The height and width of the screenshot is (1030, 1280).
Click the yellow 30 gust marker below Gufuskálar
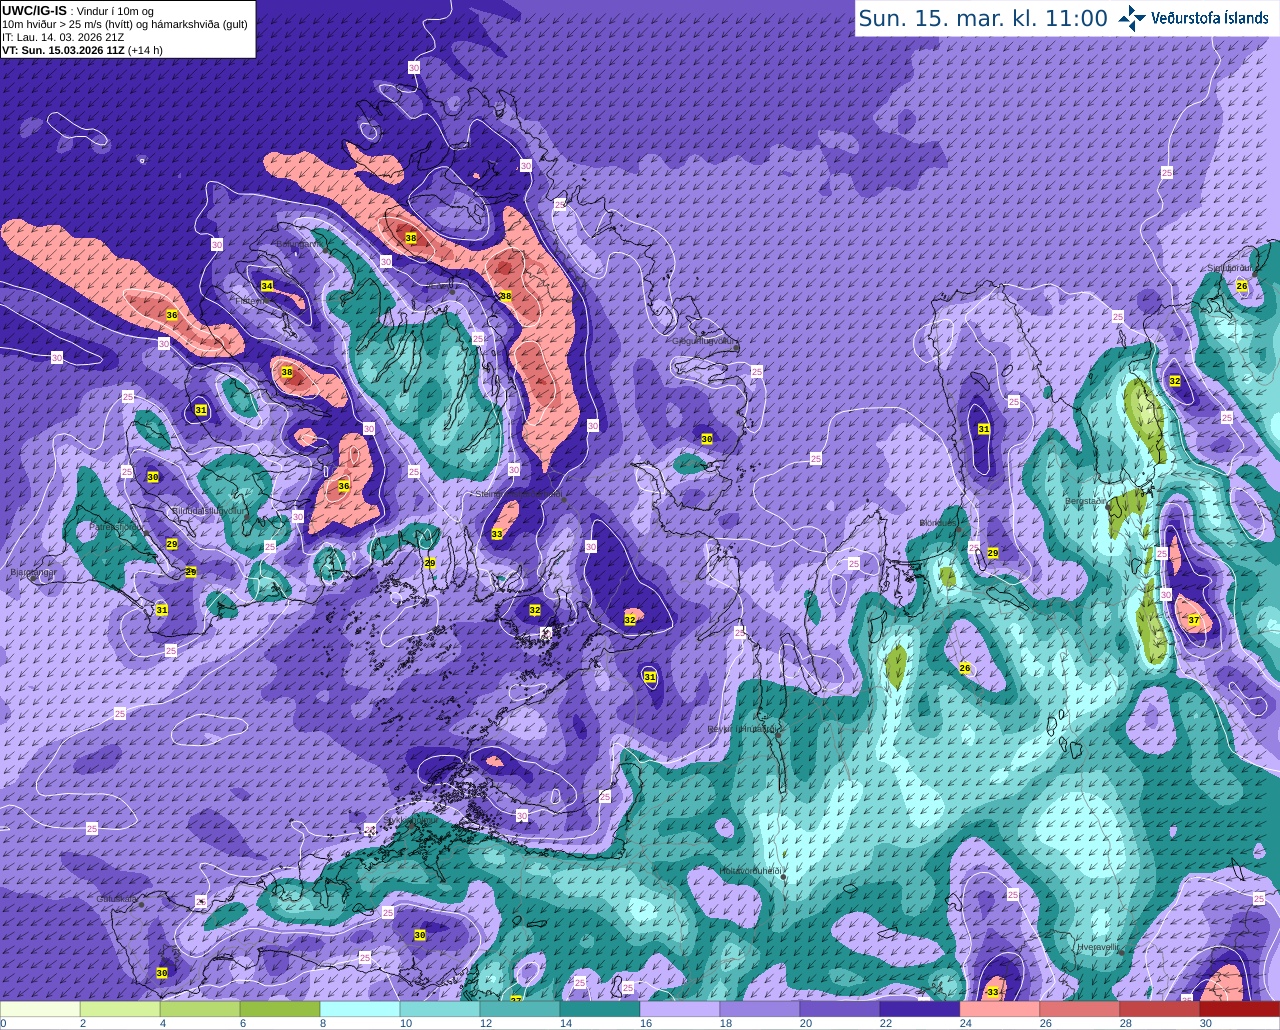(162, 973)
